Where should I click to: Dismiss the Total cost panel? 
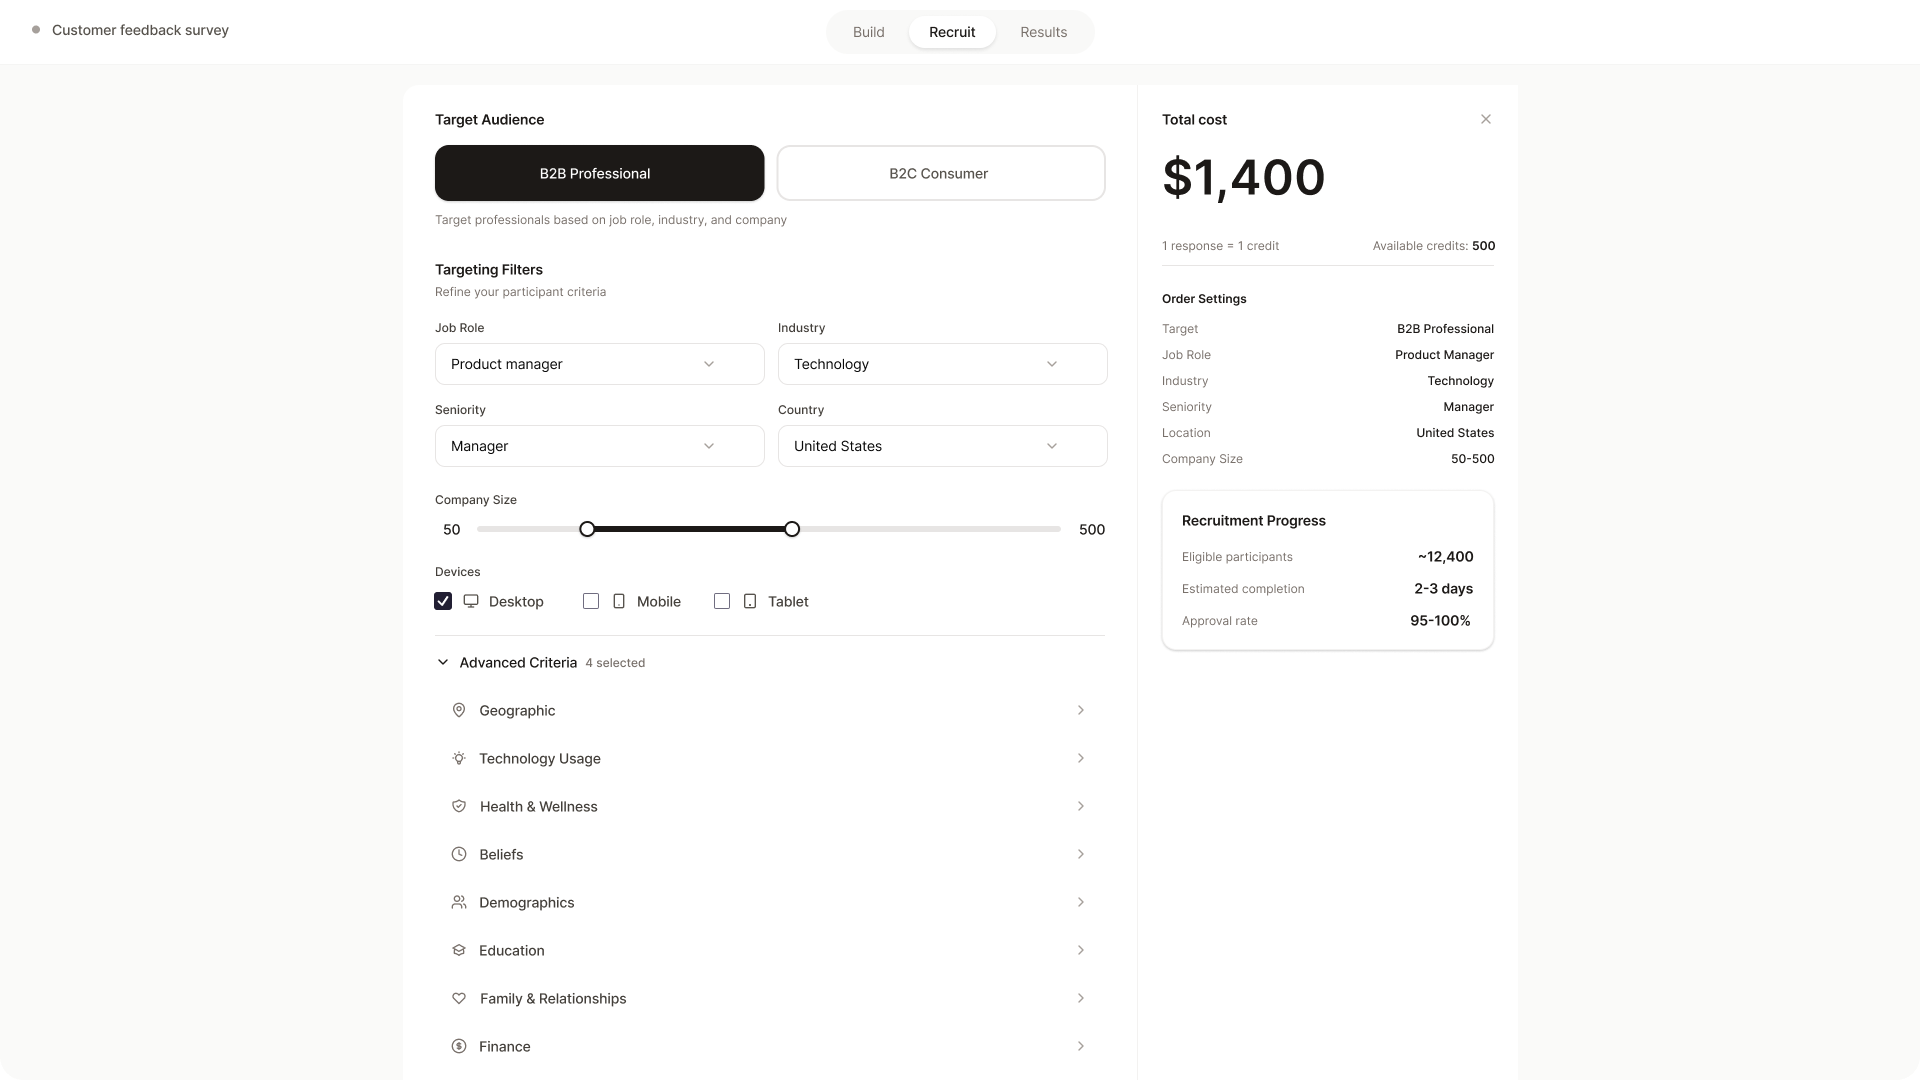(x=1485, y=118)
